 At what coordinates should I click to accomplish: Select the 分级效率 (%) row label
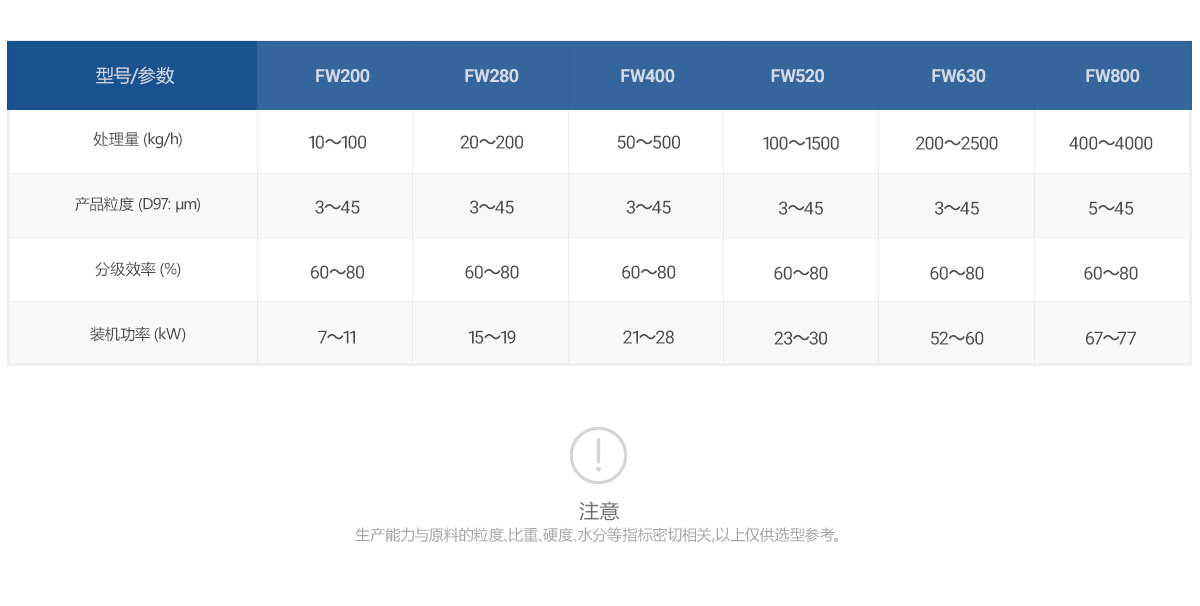click(138, 270)
